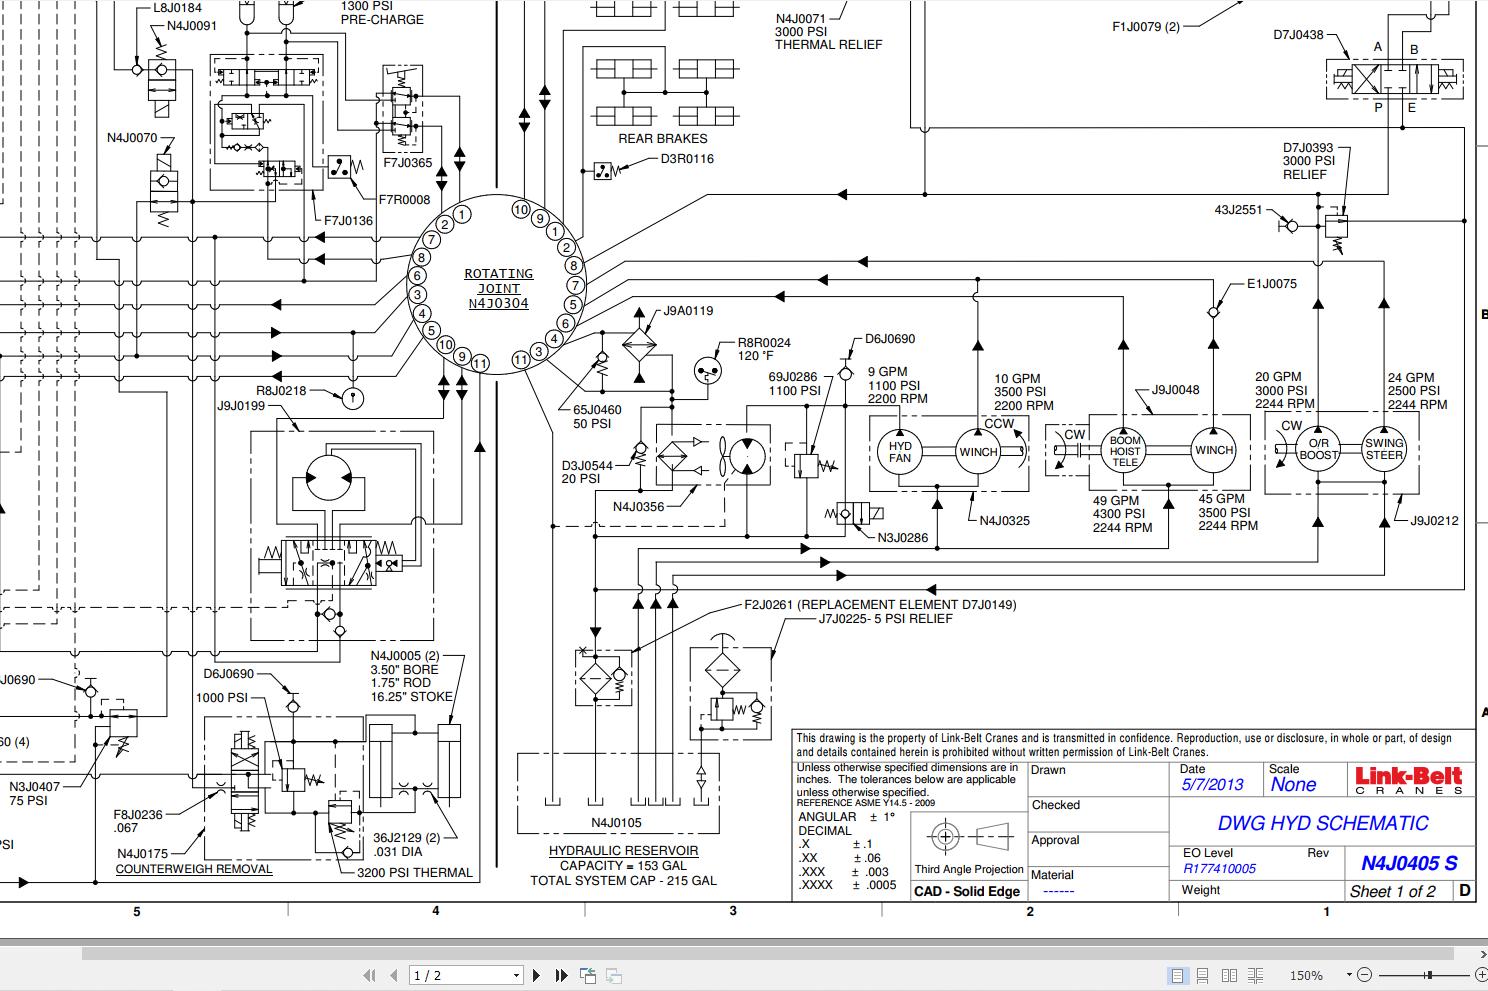This screenshot has height=991, width=1488.
Task: Jump to the last page
Action: pyautogui.click(x=561, y=975)
